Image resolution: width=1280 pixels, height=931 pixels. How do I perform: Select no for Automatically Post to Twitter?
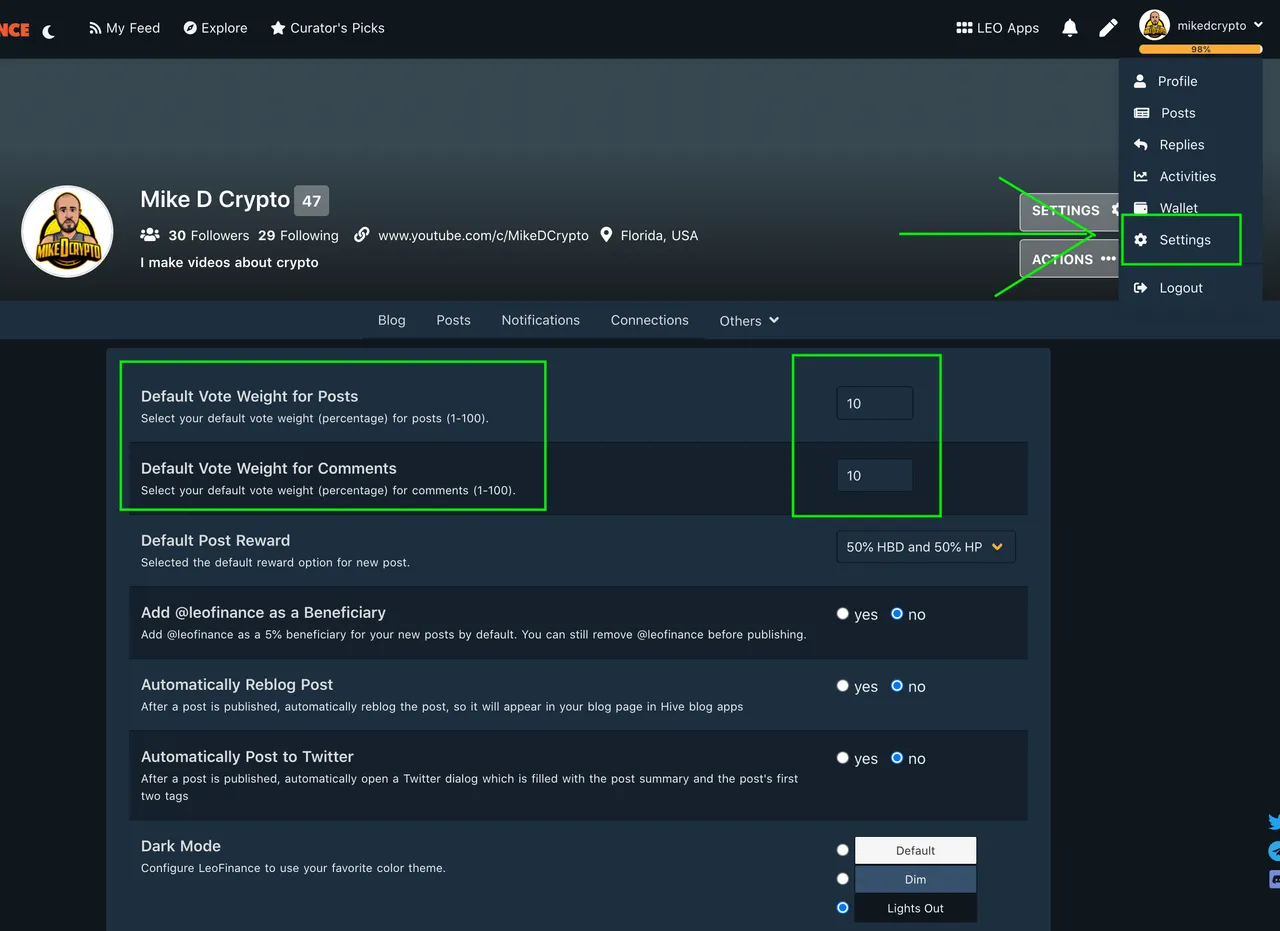(x=897, y=758)
